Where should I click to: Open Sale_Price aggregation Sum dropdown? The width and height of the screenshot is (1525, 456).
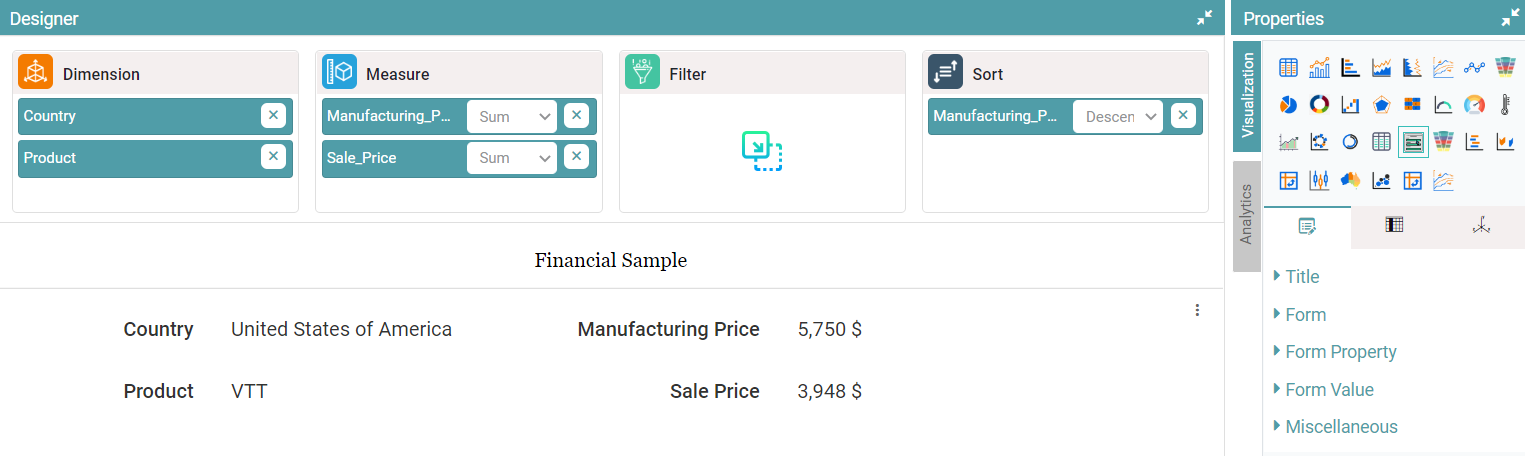512,158
